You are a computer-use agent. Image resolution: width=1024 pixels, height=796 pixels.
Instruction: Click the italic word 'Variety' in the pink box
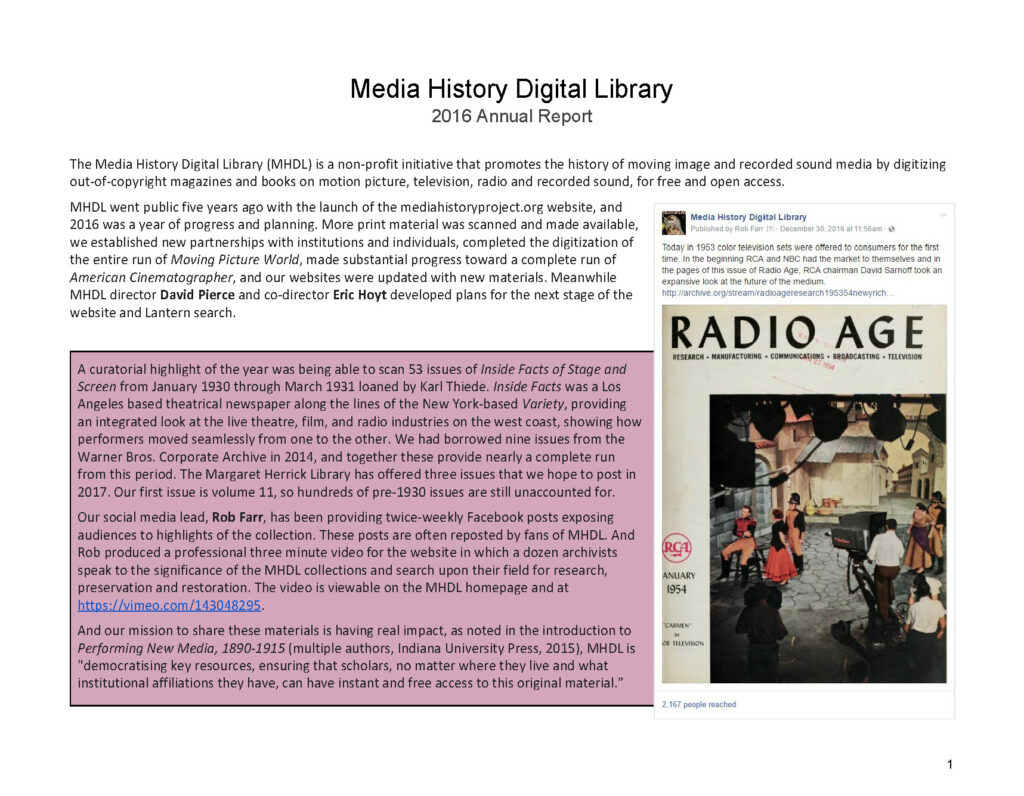pyautogui.click(x=545, y=404)
